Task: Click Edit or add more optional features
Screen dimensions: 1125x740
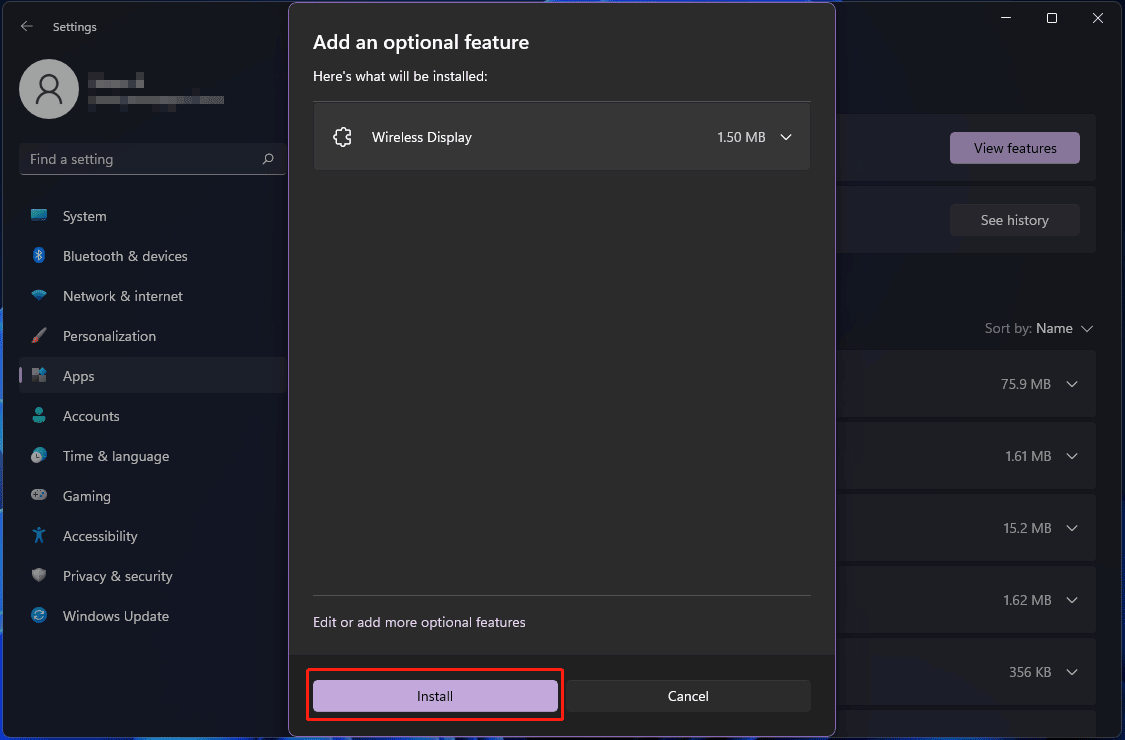Action: (419, 622)
